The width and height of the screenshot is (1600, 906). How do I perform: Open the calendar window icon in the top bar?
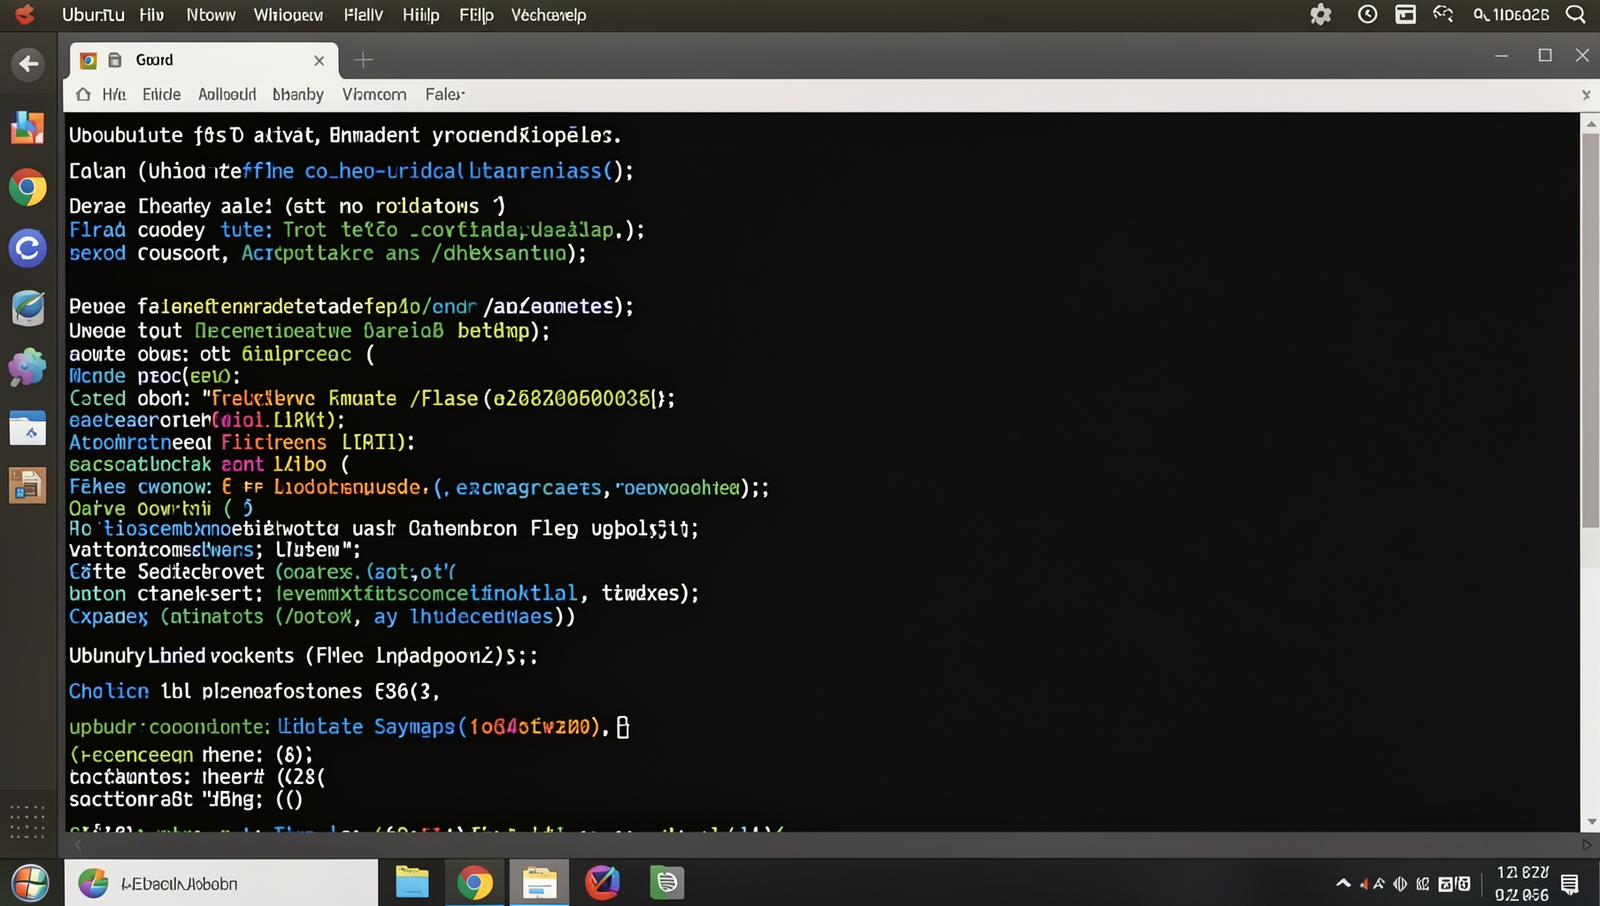coord(1406,14)
